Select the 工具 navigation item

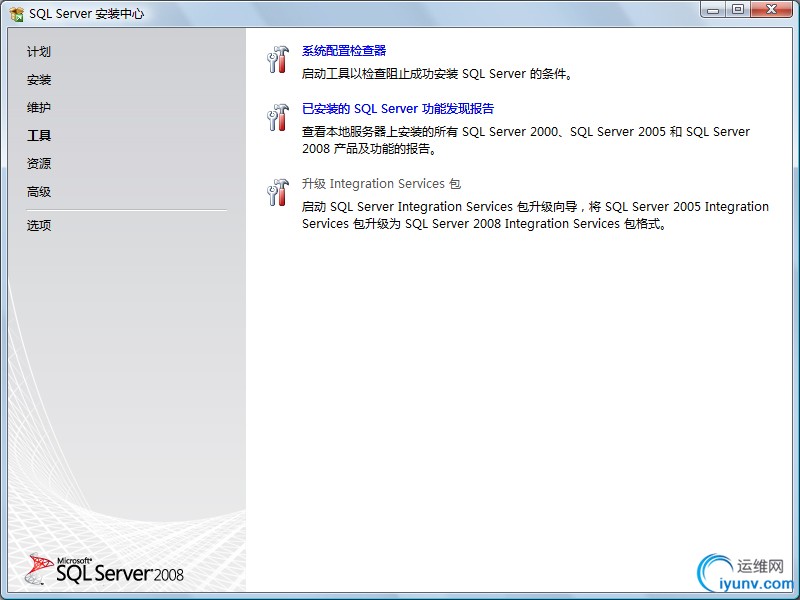pos(39,136)
